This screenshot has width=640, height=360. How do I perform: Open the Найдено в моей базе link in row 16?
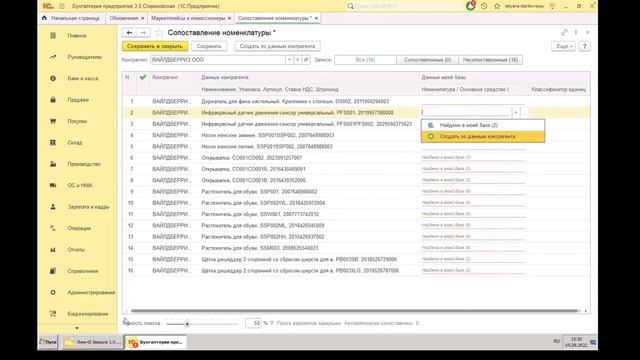[446, 270]
